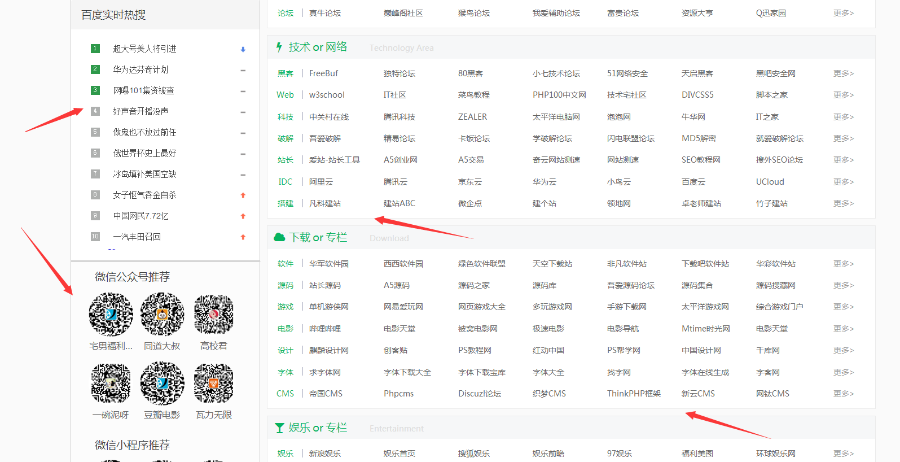The image size is (900, 462).
Task: Open the DIVCSS5 link
Action: pyautogui.click(x=697, y=95)
